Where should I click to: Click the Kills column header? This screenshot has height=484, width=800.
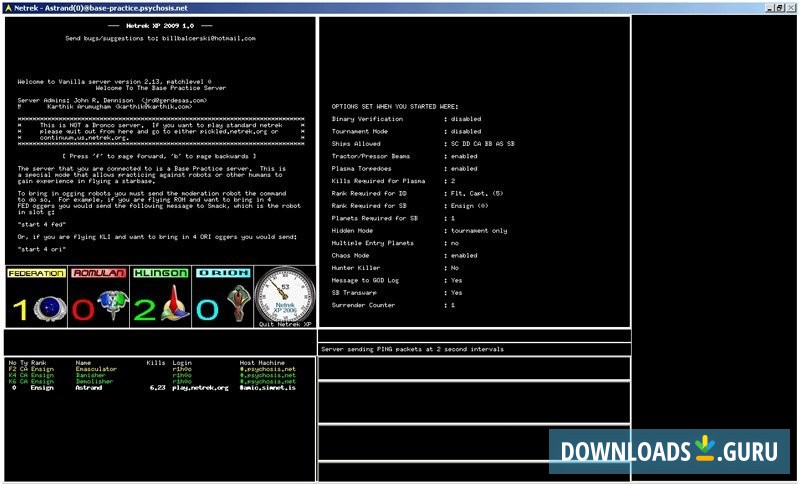pyautogui.click(x=156, y=363)
